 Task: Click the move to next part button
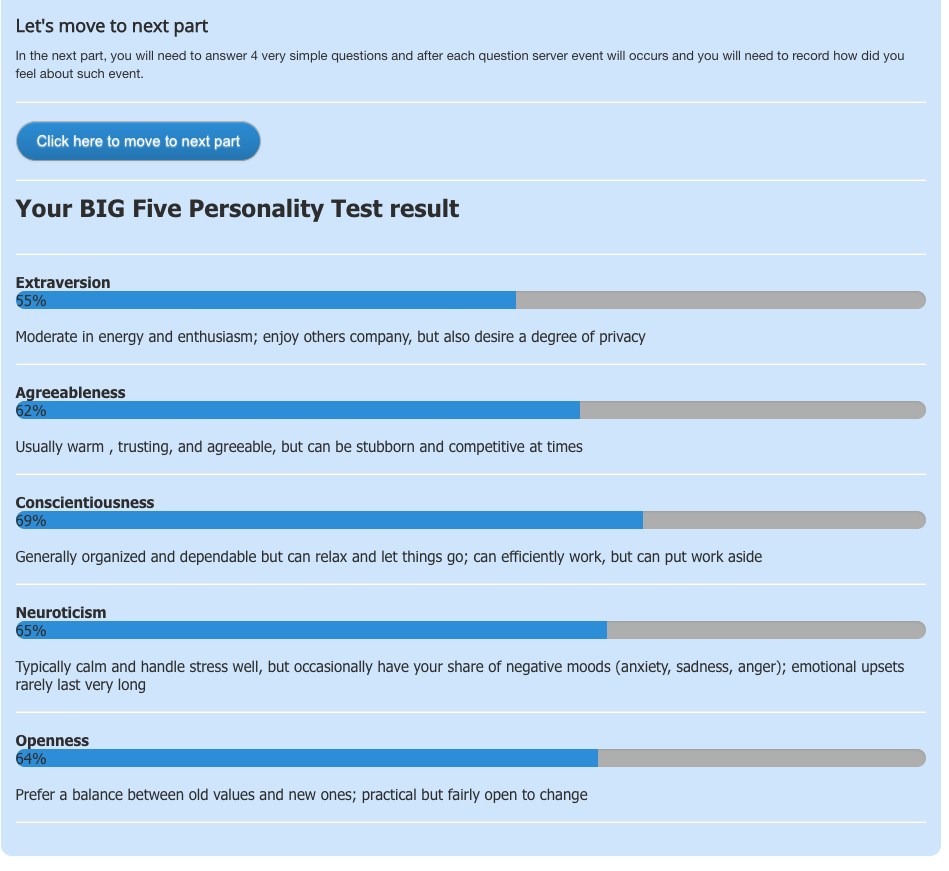tap(139, 142)
